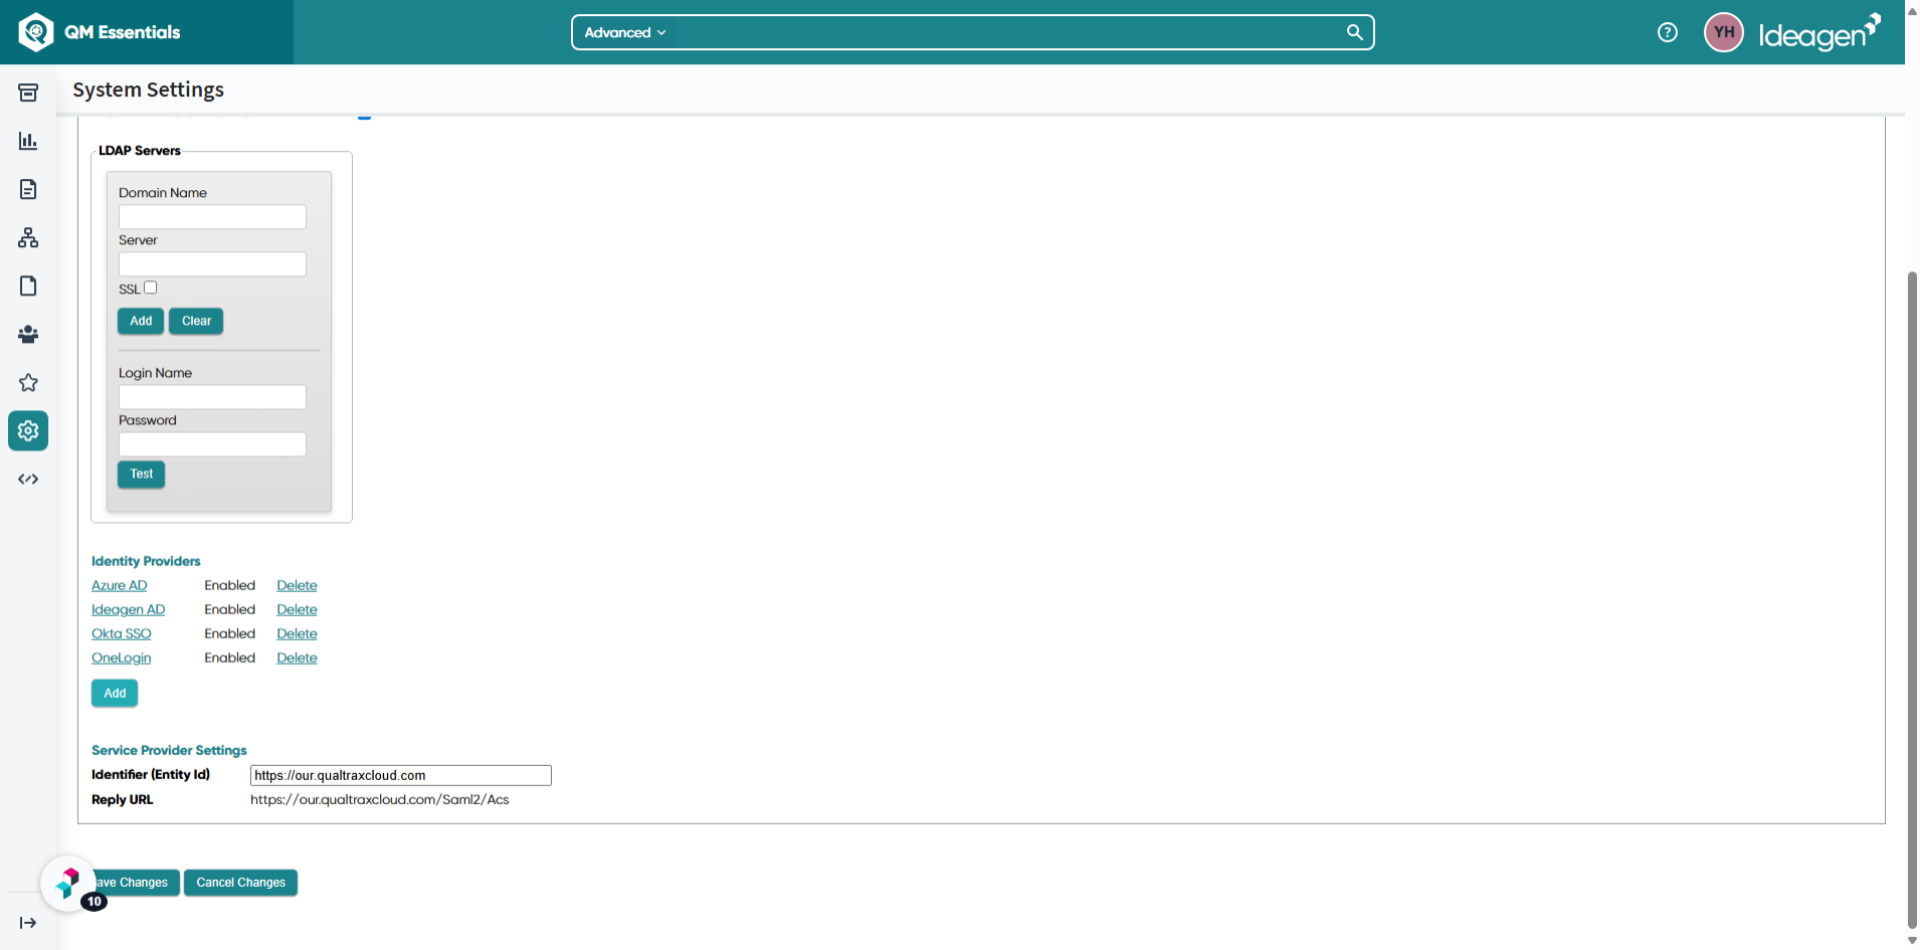Open the floating assistant widget with badge 10
The height and width of the screenshot is (950, 1920).
point(68,883)
